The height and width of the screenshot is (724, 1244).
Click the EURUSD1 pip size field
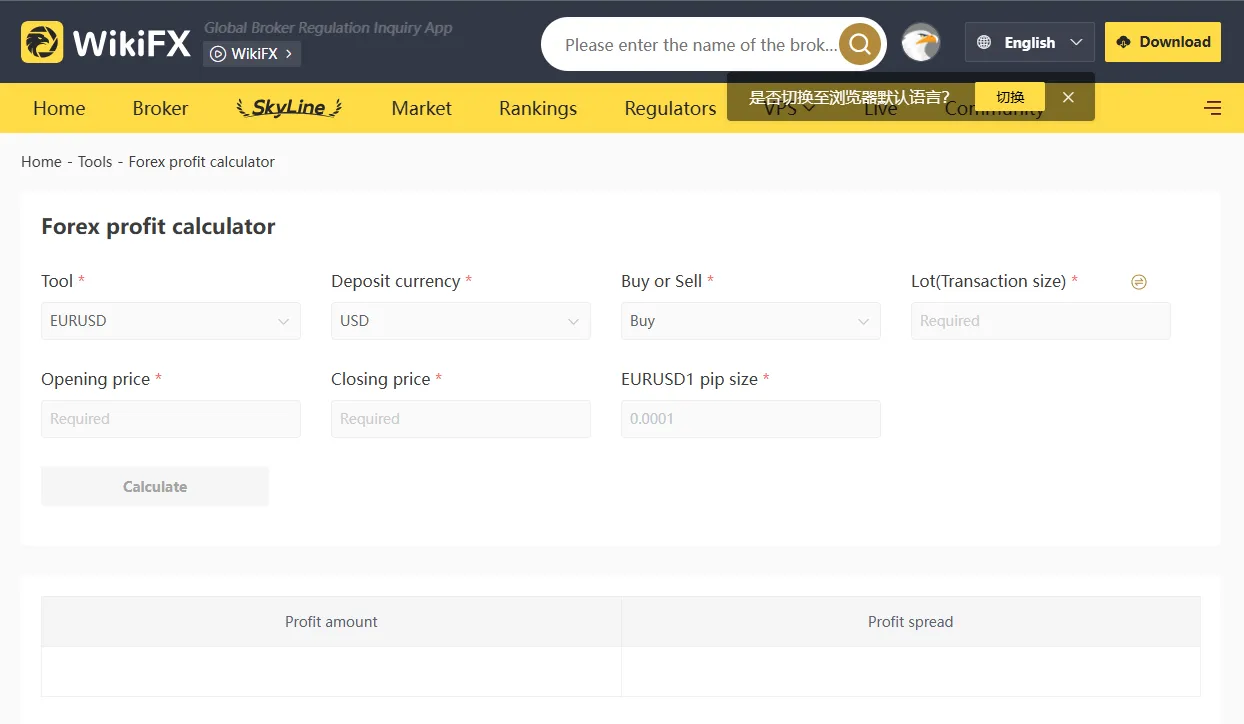click(751, 419)
